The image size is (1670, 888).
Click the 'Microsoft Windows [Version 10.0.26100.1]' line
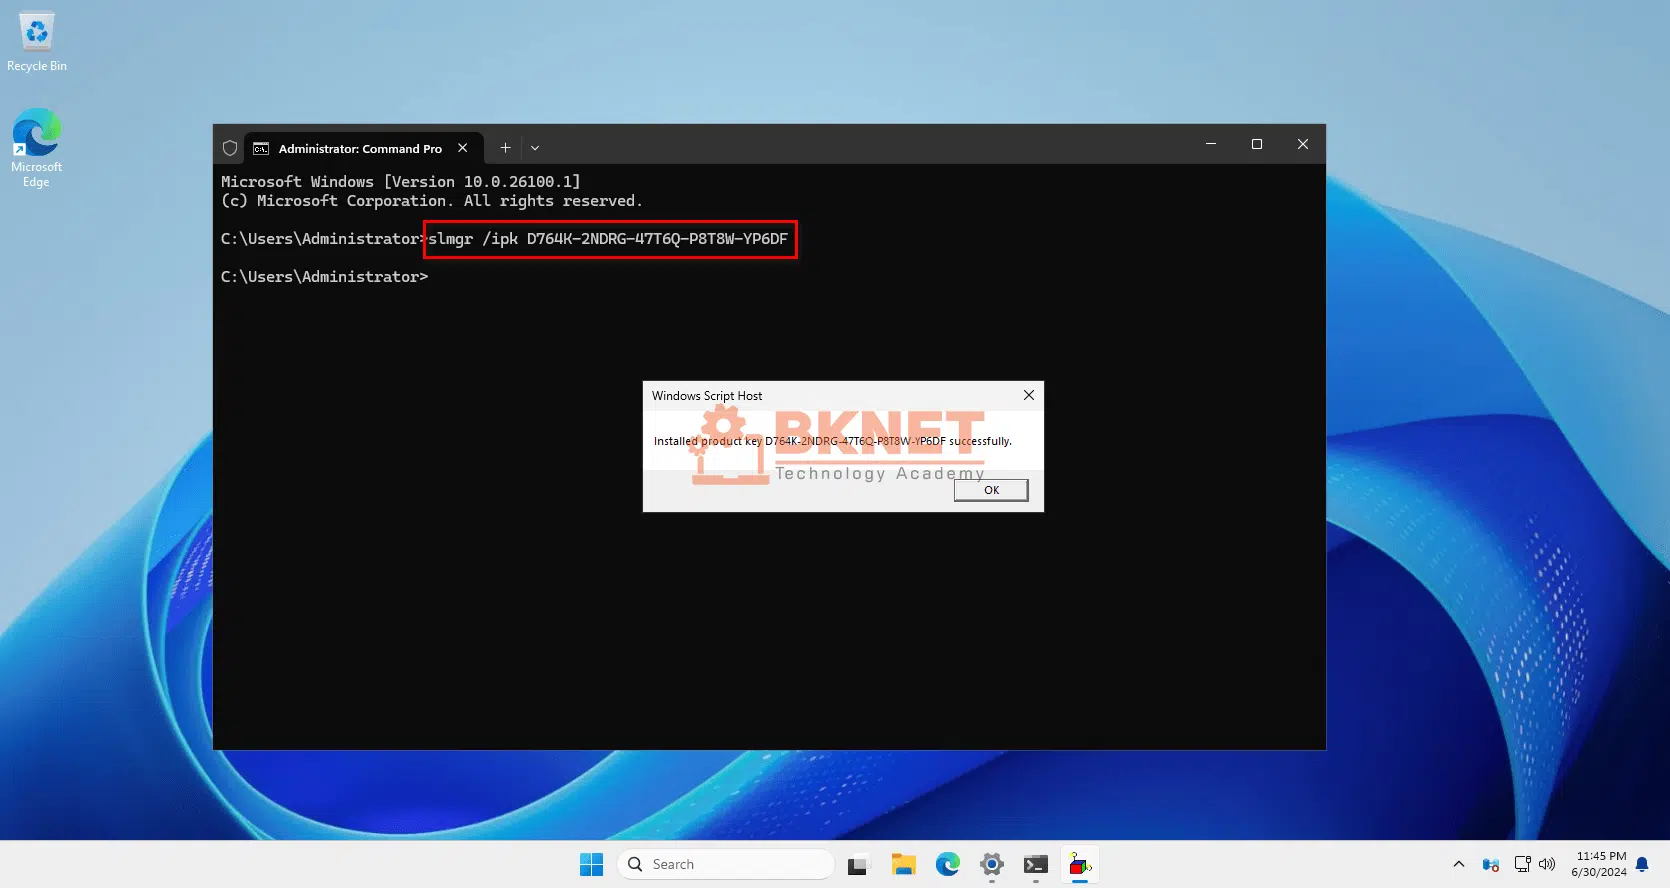coord(400,182)
